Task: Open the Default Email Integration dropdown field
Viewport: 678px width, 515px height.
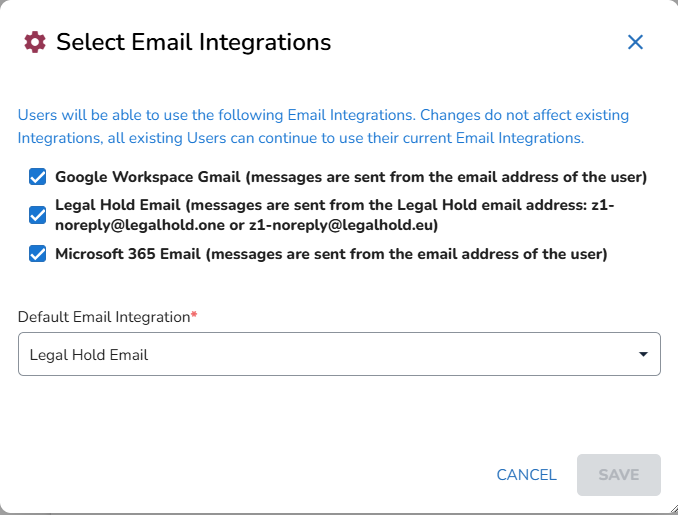Action: pos(339,354)
